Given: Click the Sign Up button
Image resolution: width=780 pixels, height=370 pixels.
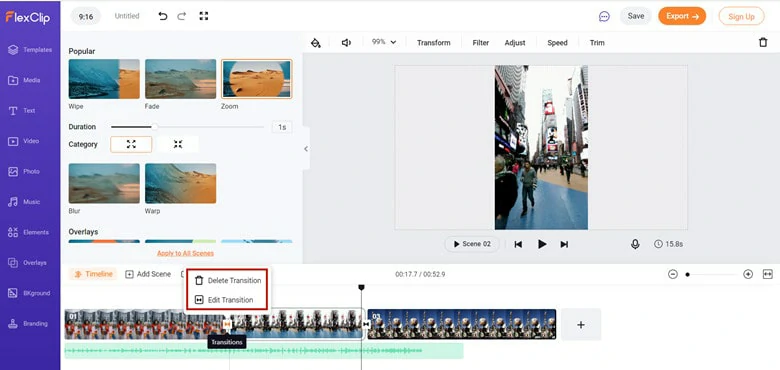Looking at the screenshot, I should coord(741,16).
